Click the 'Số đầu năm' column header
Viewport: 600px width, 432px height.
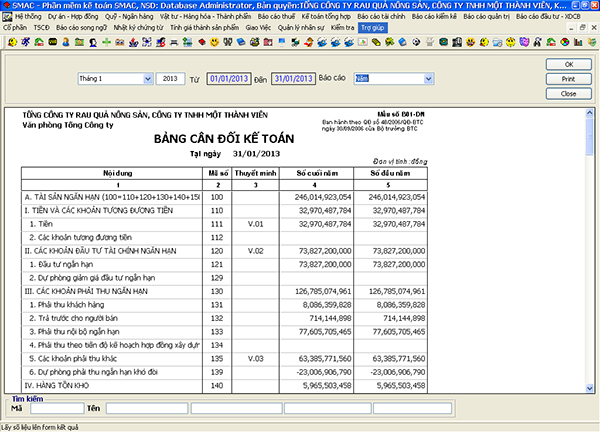(390, 173)
